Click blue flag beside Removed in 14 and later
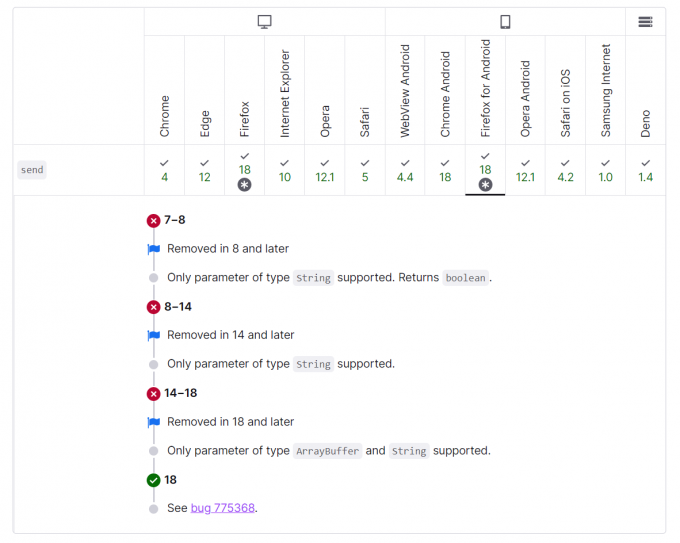 coord(154,335)
